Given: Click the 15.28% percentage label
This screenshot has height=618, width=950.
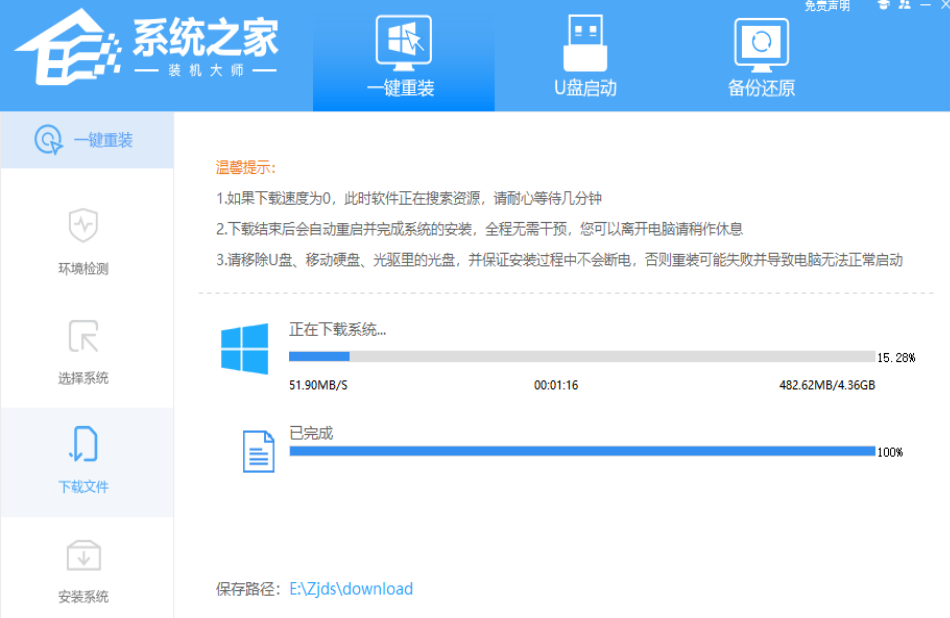Looking at the screenshot, I should (x=896, y=357).
